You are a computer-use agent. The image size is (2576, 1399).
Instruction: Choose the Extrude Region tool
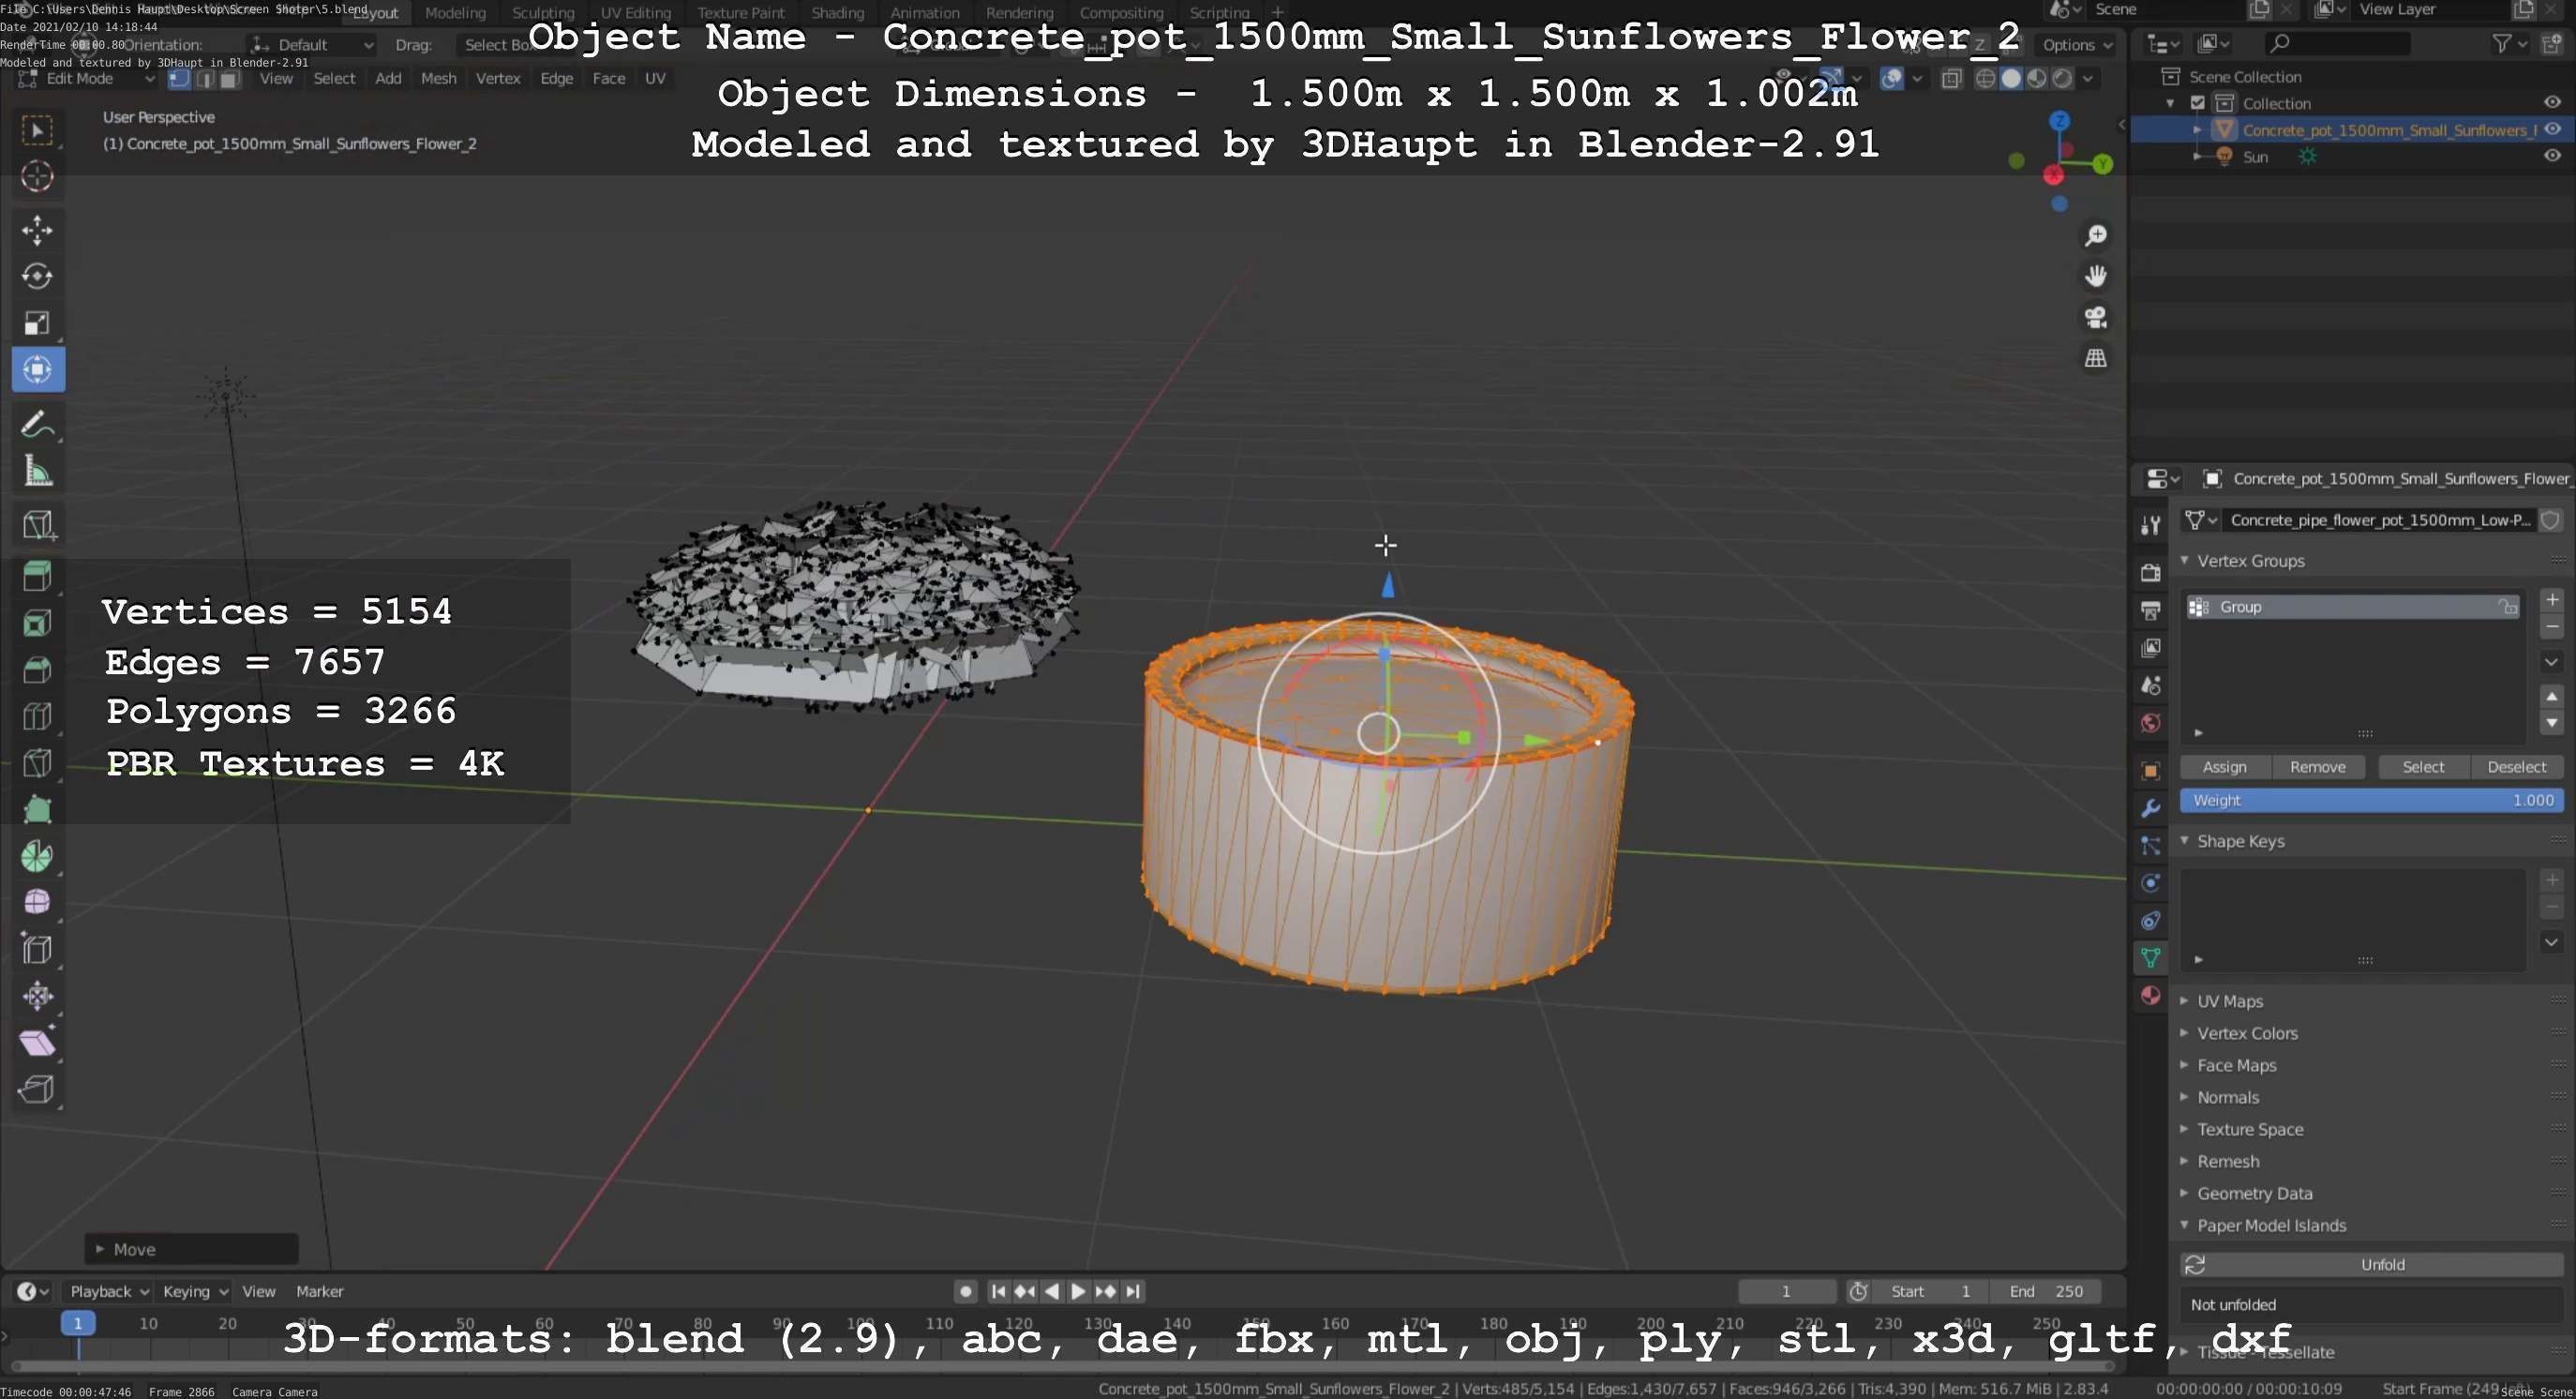pos(38,576)
